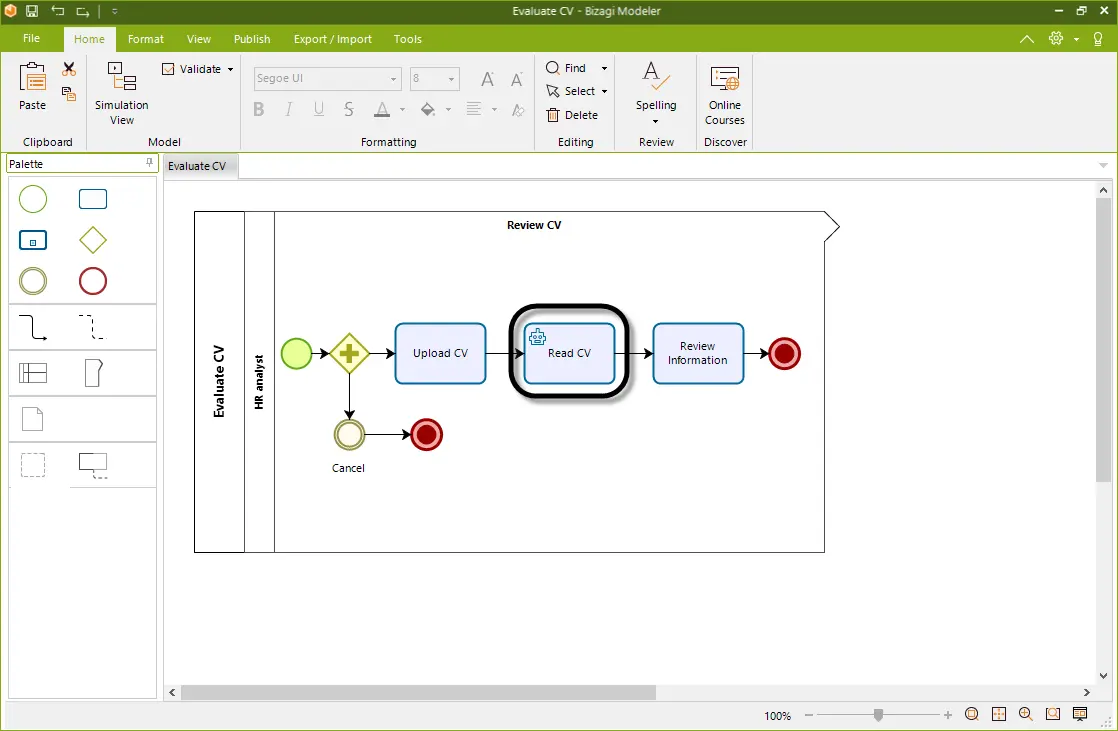Image resolution: width=1118 pixels, height=731 pixels.
Task: Select the Milestone shape in Palette
Action: point(93,373)
